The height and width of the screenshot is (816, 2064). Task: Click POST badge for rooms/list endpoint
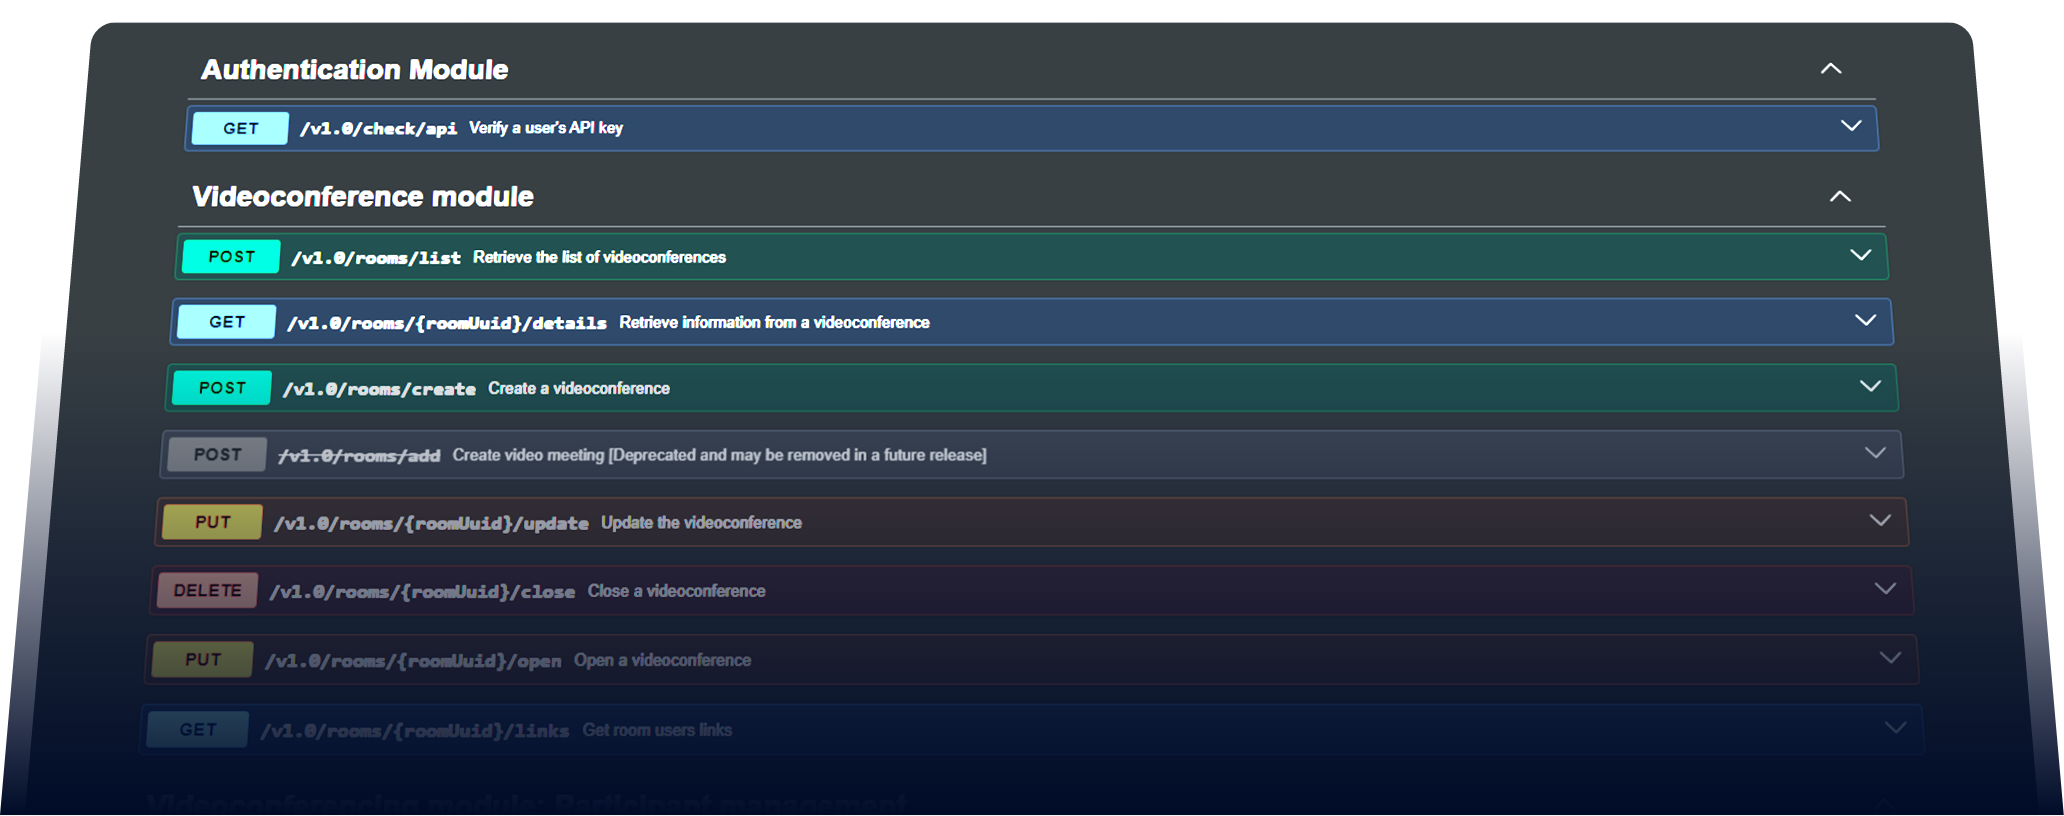pos(231,257)
